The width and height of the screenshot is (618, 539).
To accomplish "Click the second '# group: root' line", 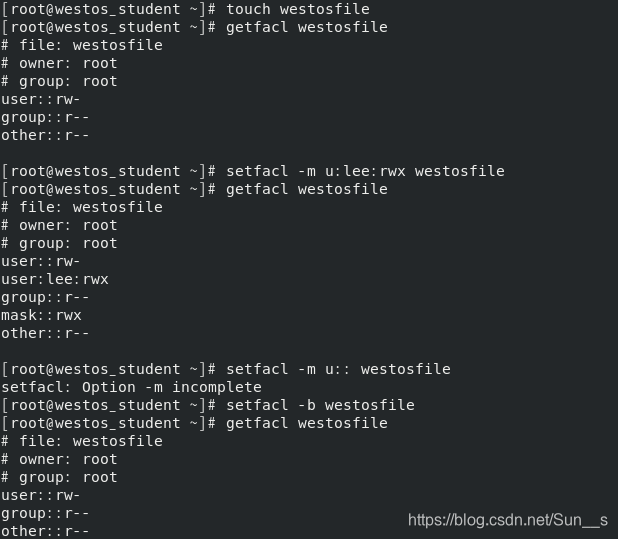I will pyautogui.click(x=59, y=243).
